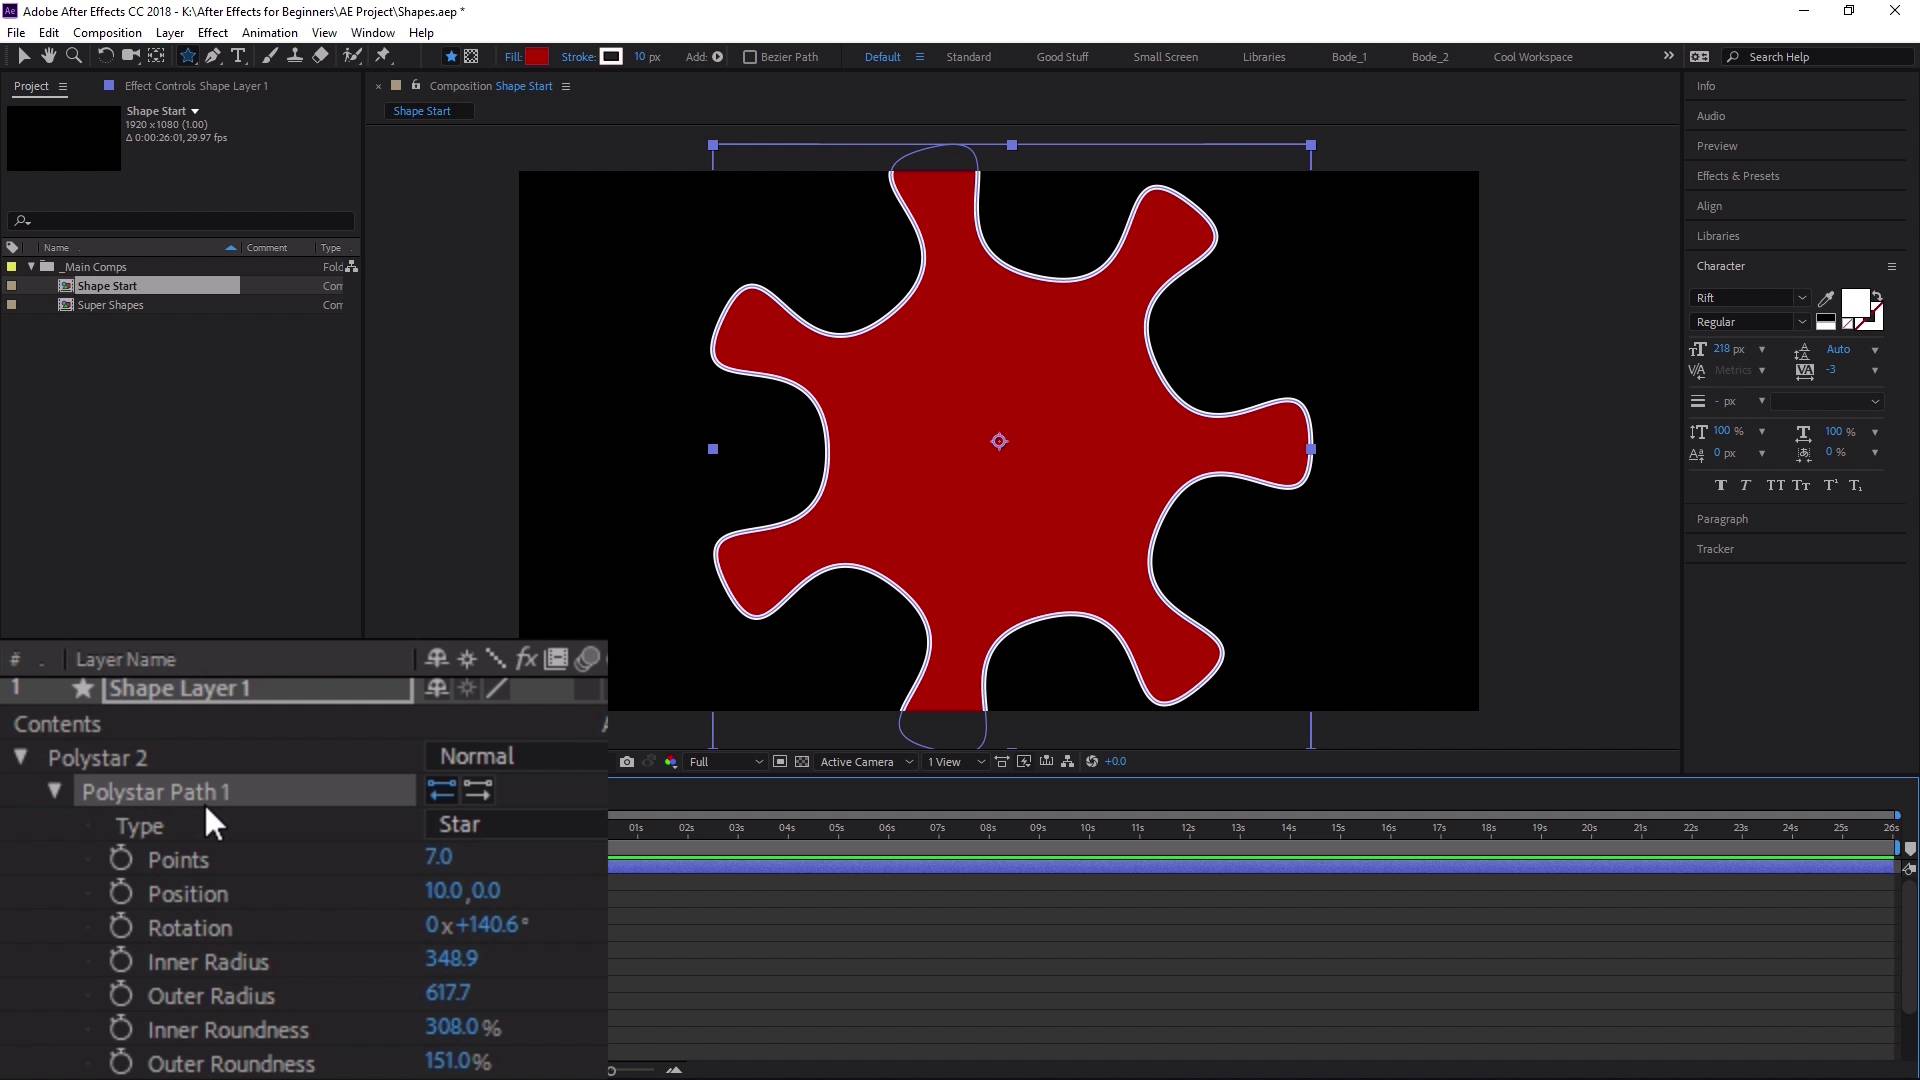Expand the Polystar 2 group
This screenshot has height=1080, width=1920.
tap(22, 757)
